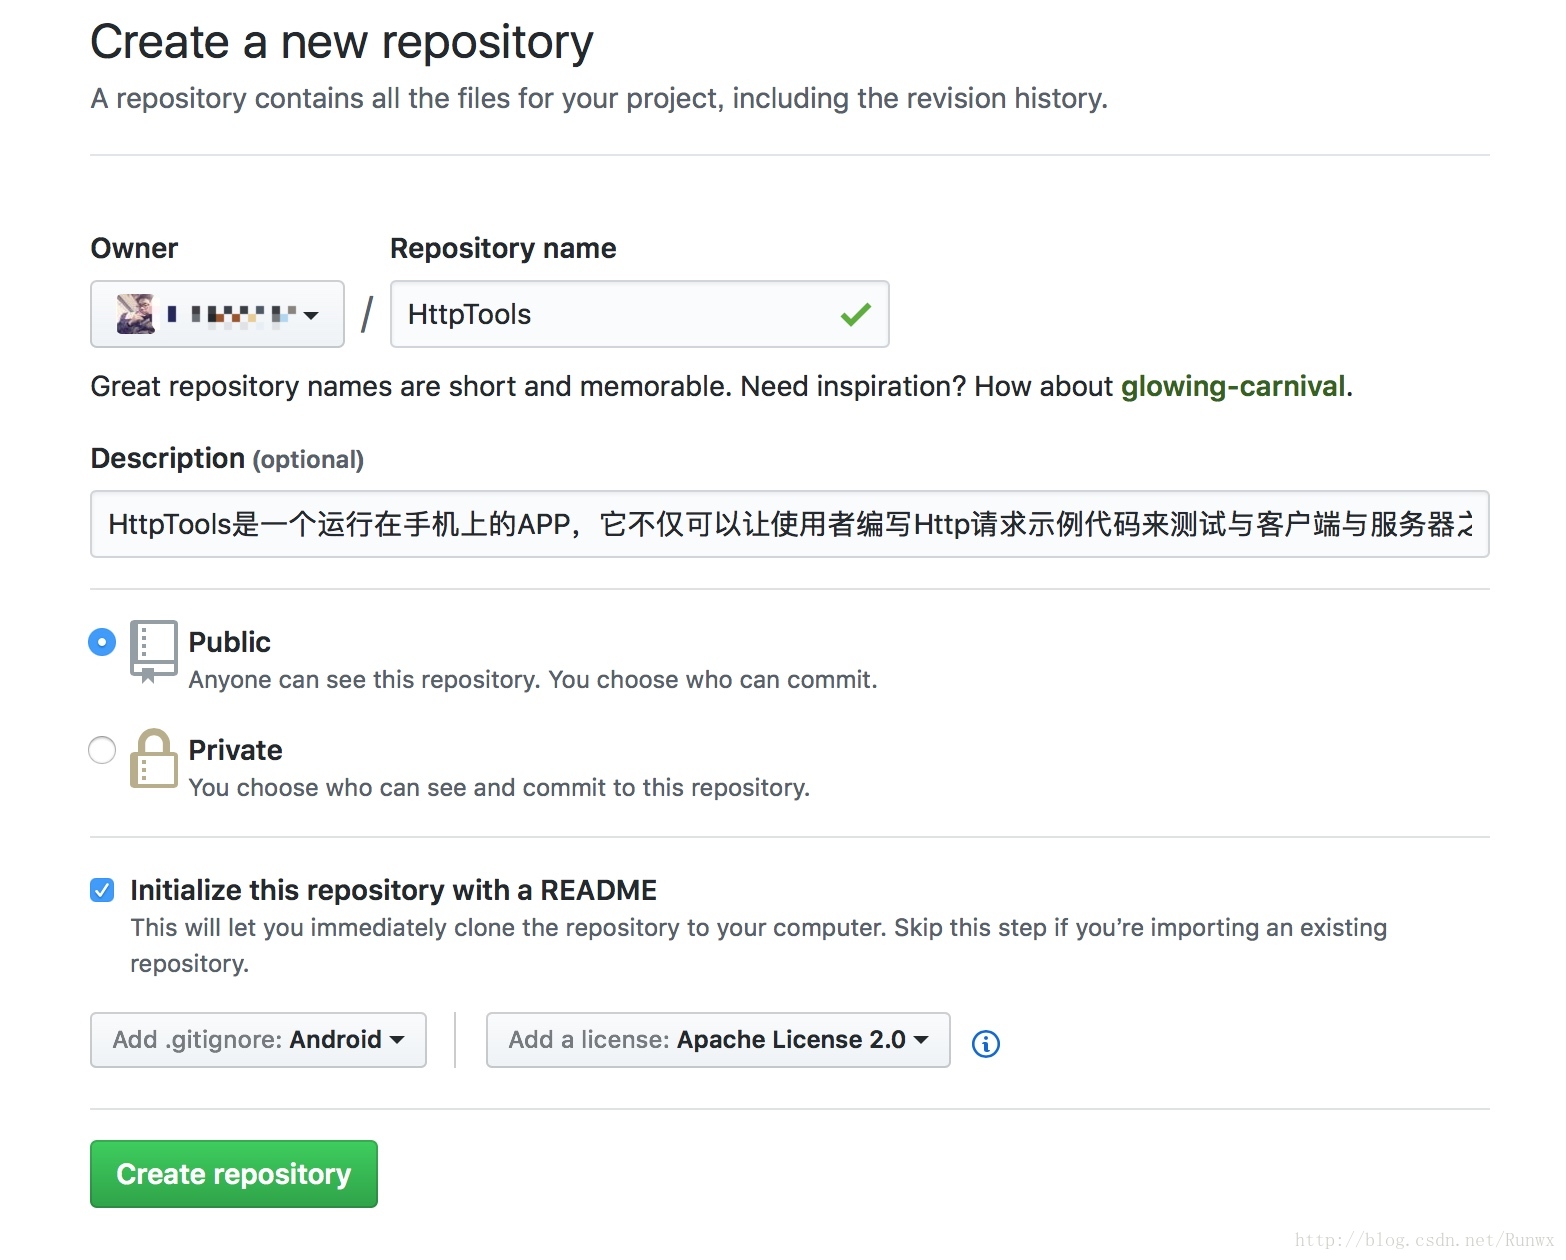
Task: Click the green checkmark in repository name
Action: pos(856,315)
